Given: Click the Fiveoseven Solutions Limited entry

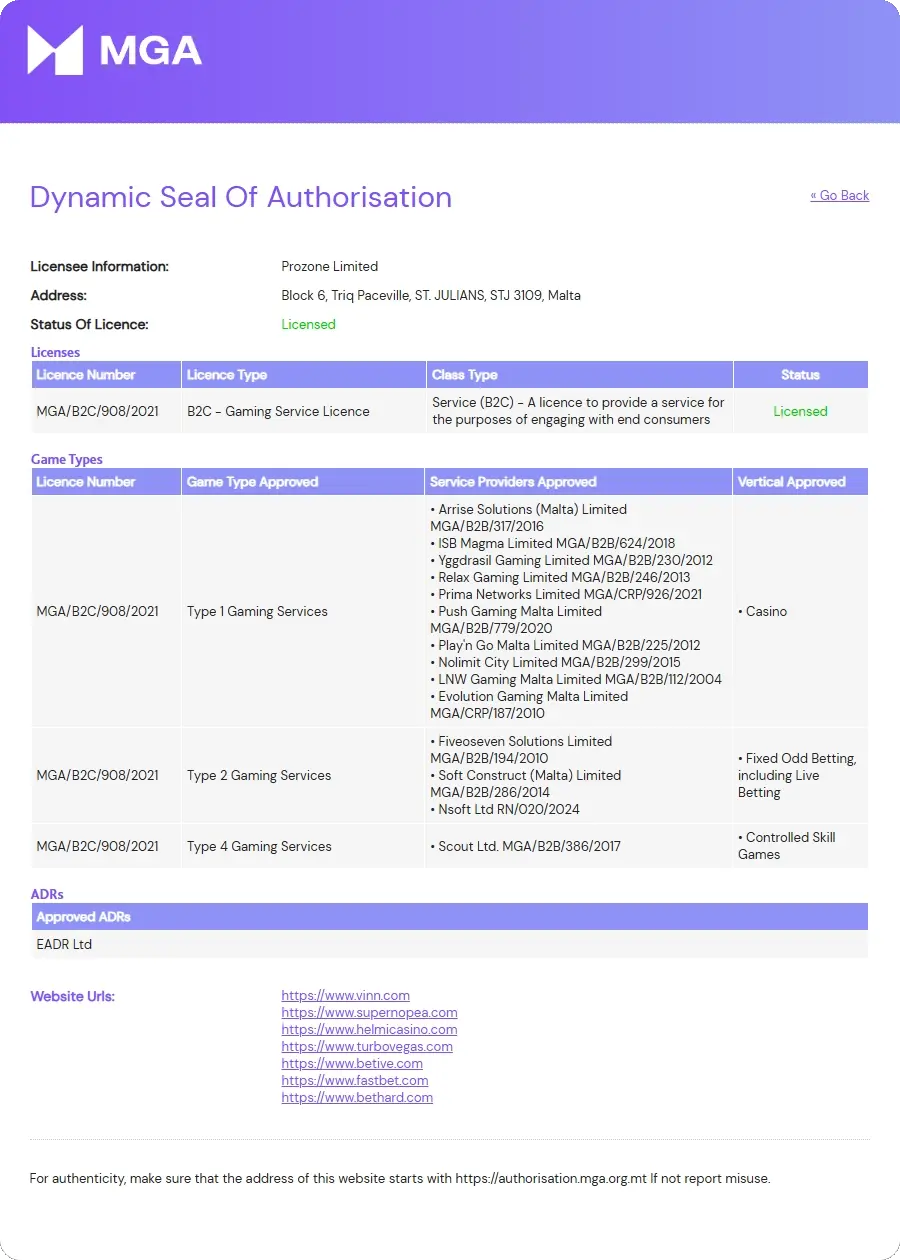Looking at the screenshot, I should (x=521, y=750).
